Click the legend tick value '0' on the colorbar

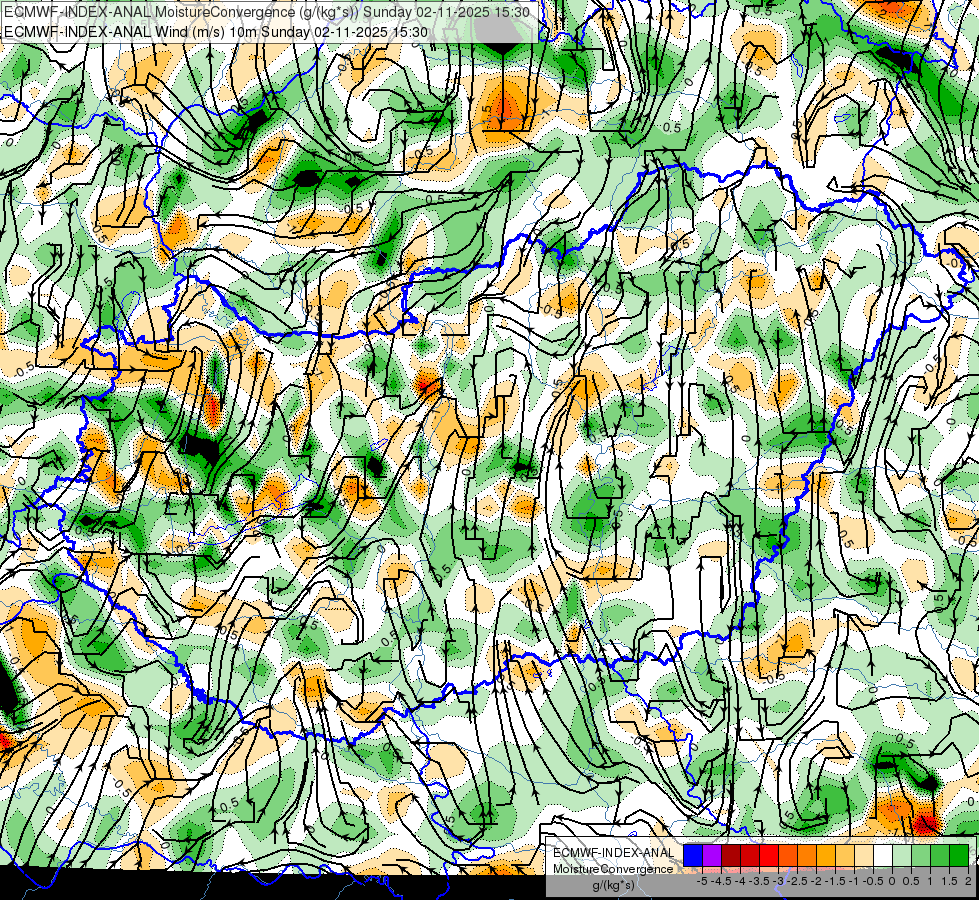click(x=892, y=881)
